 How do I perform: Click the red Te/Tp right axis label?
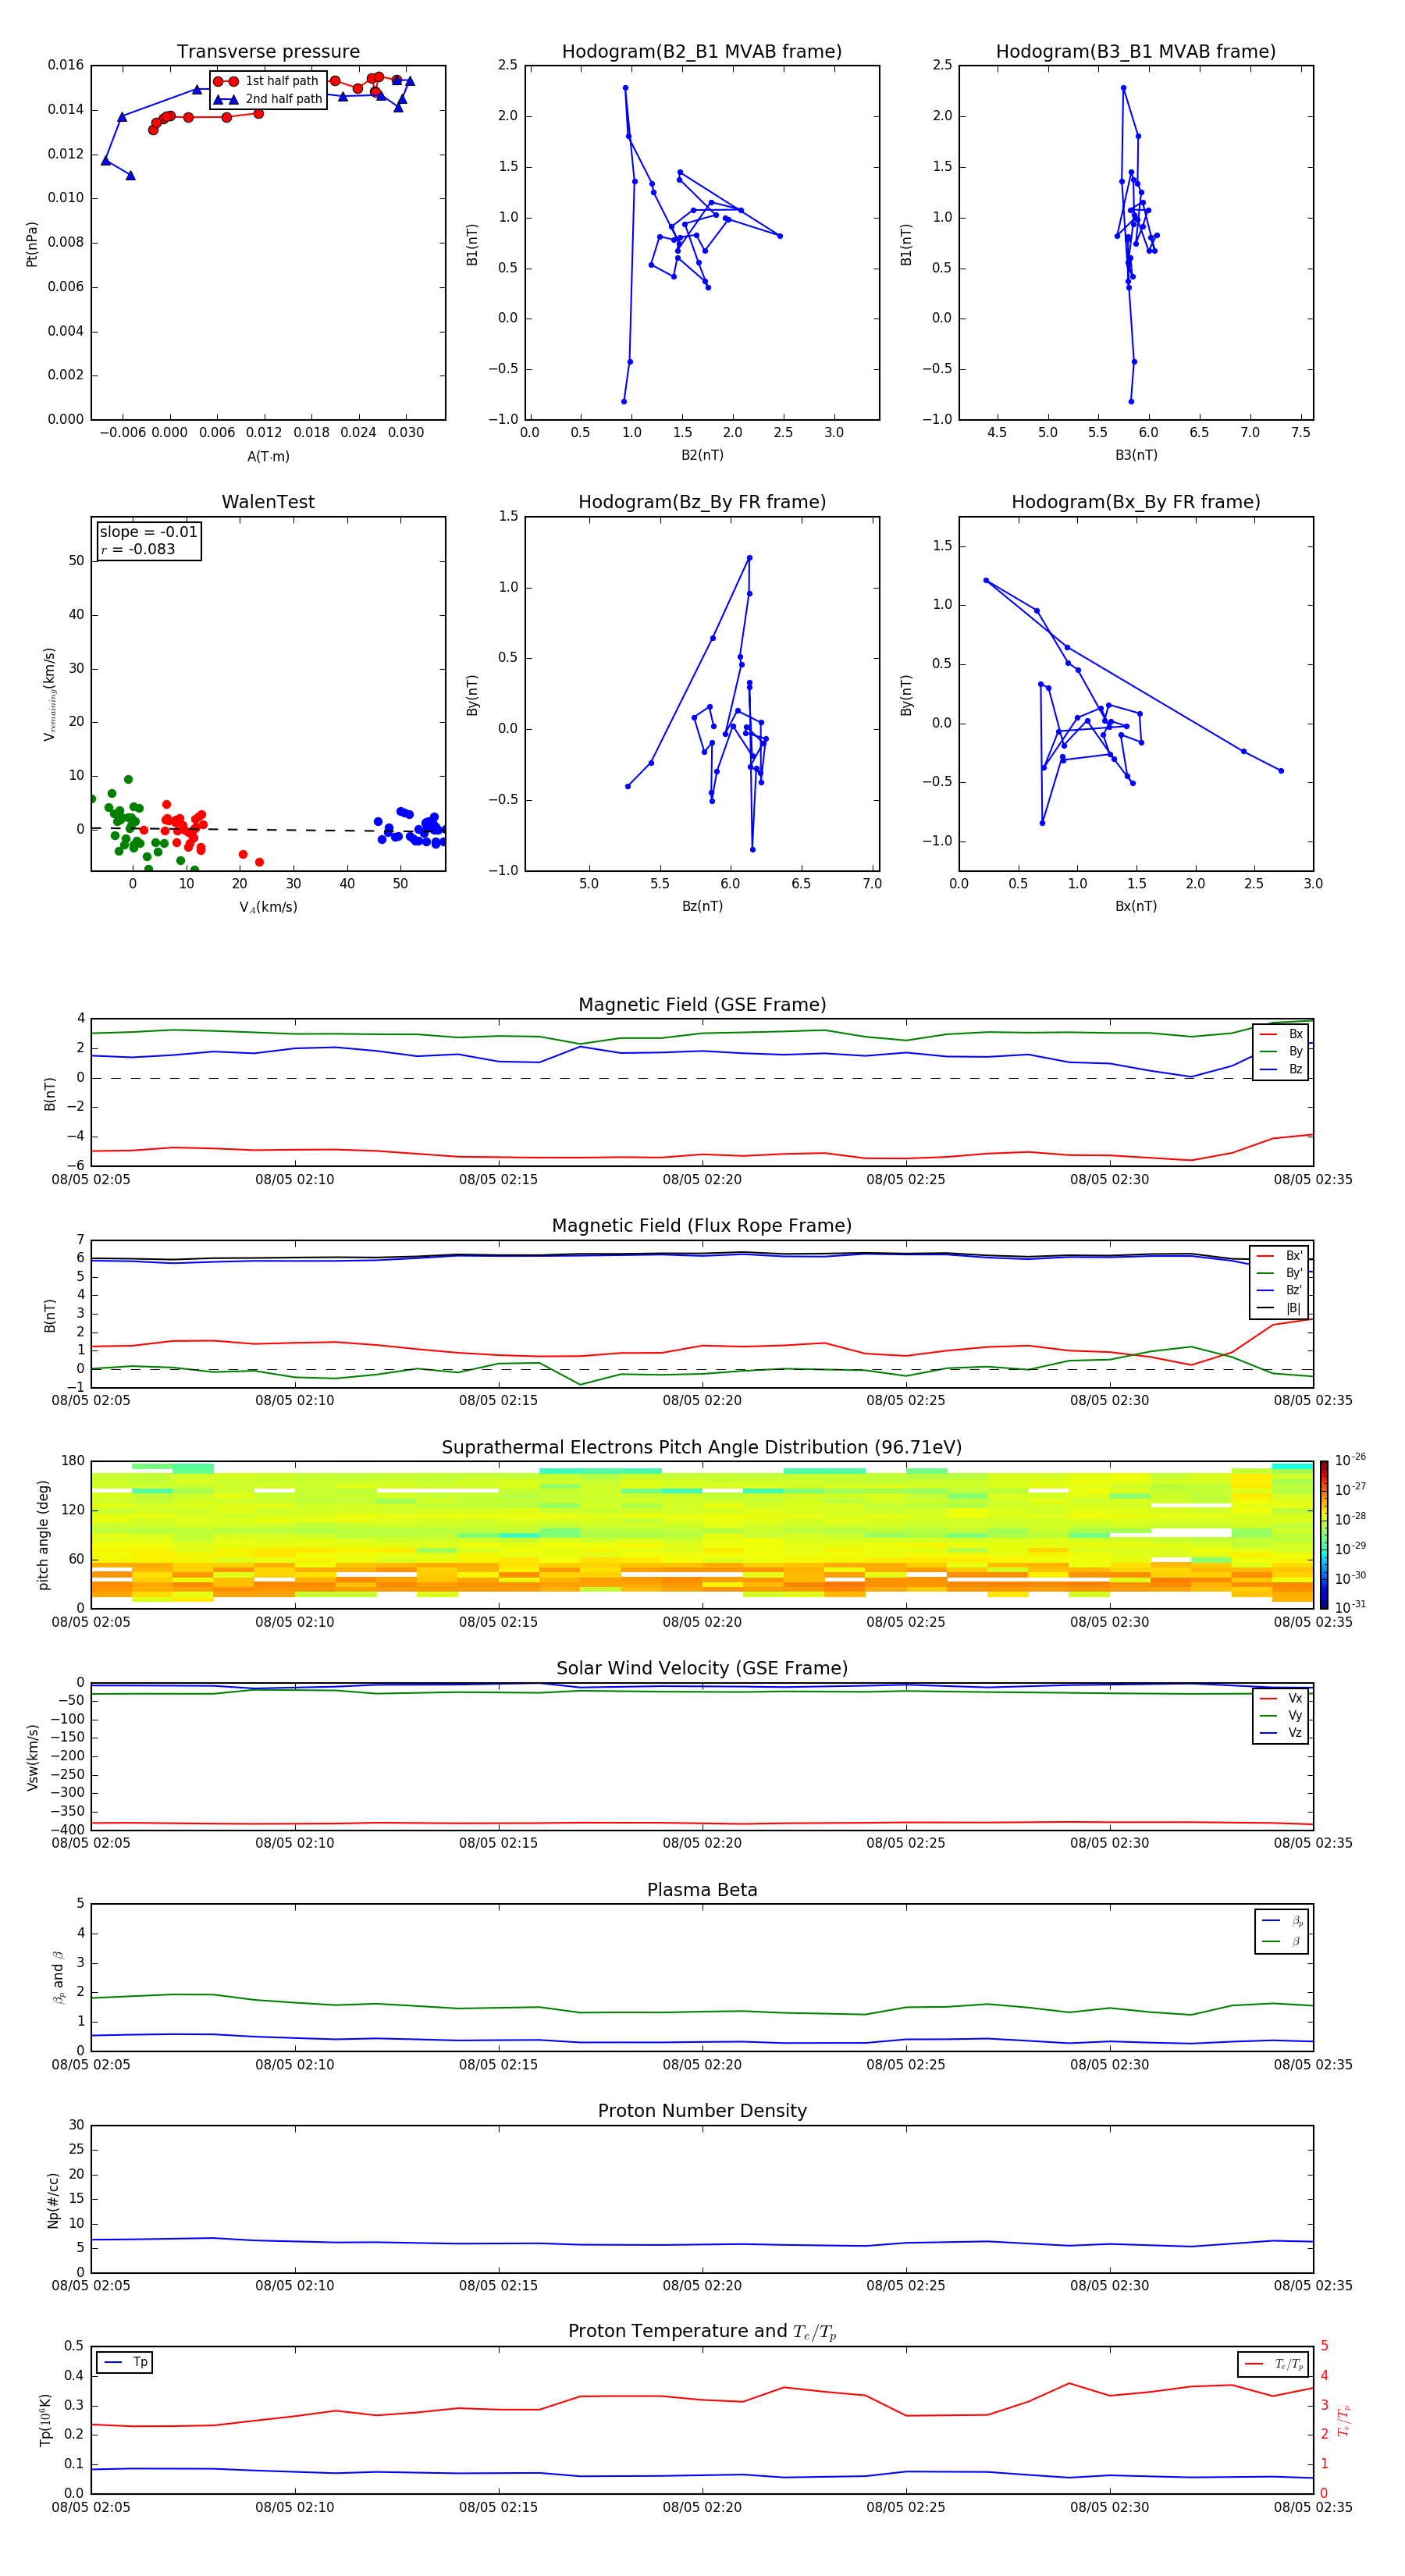pyautogui.click(x=1343, y=2419)
